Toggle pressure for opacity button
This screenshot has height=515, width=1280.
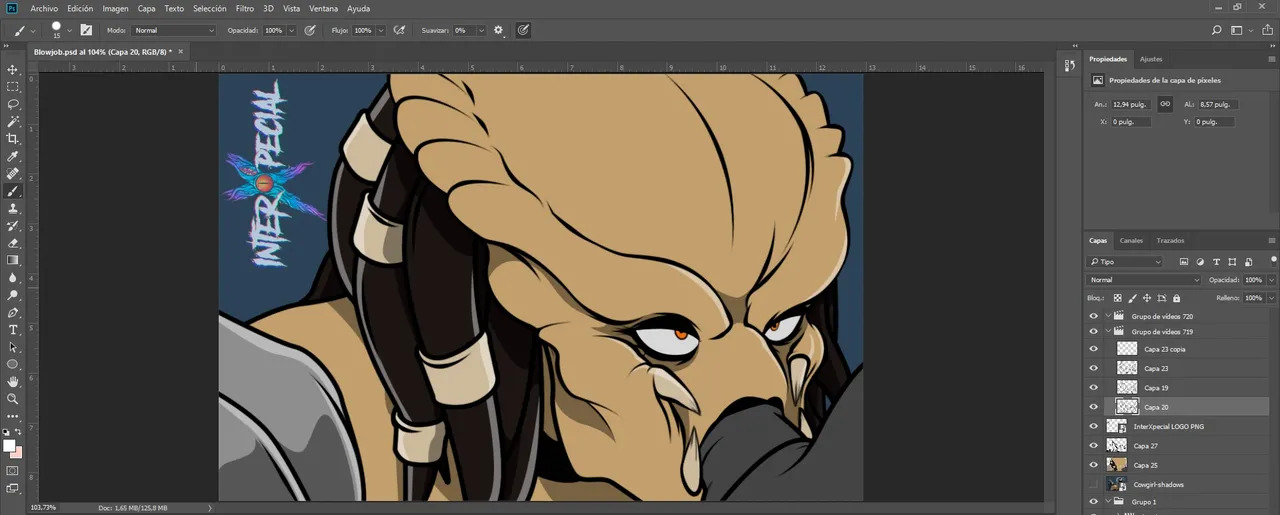click(310, 31)
